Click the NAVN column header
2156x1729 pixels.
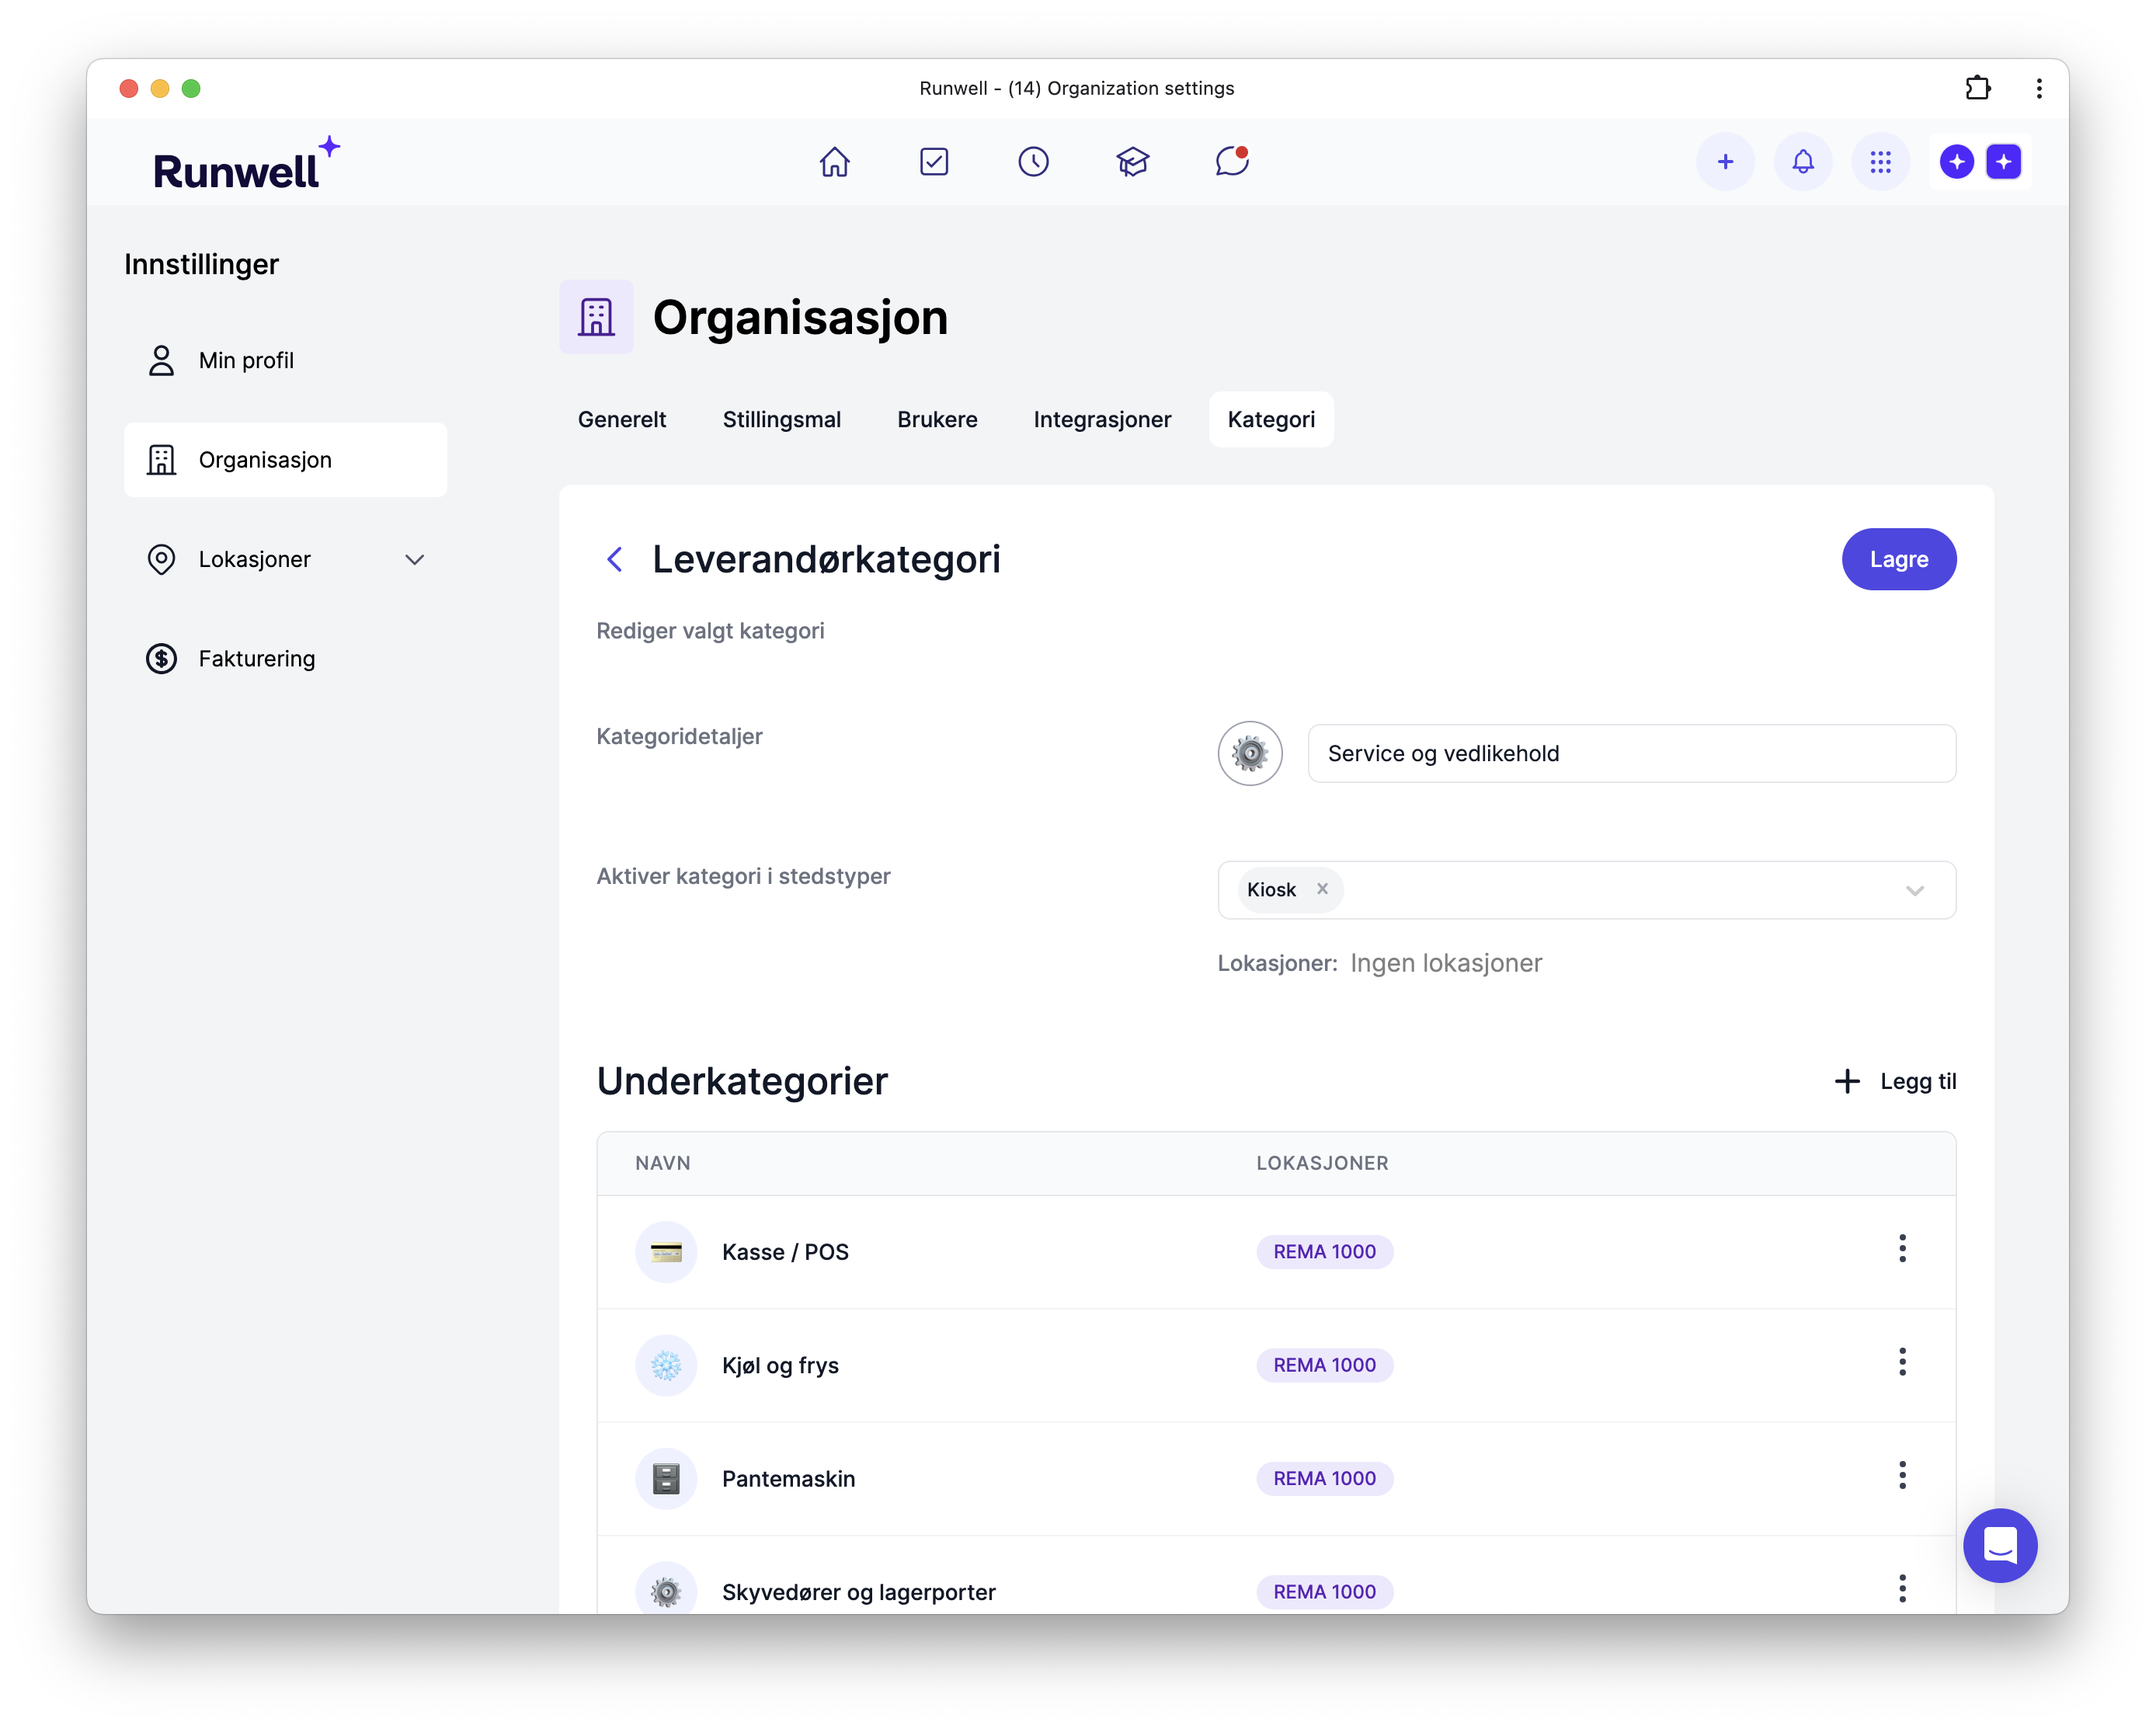663,1163
